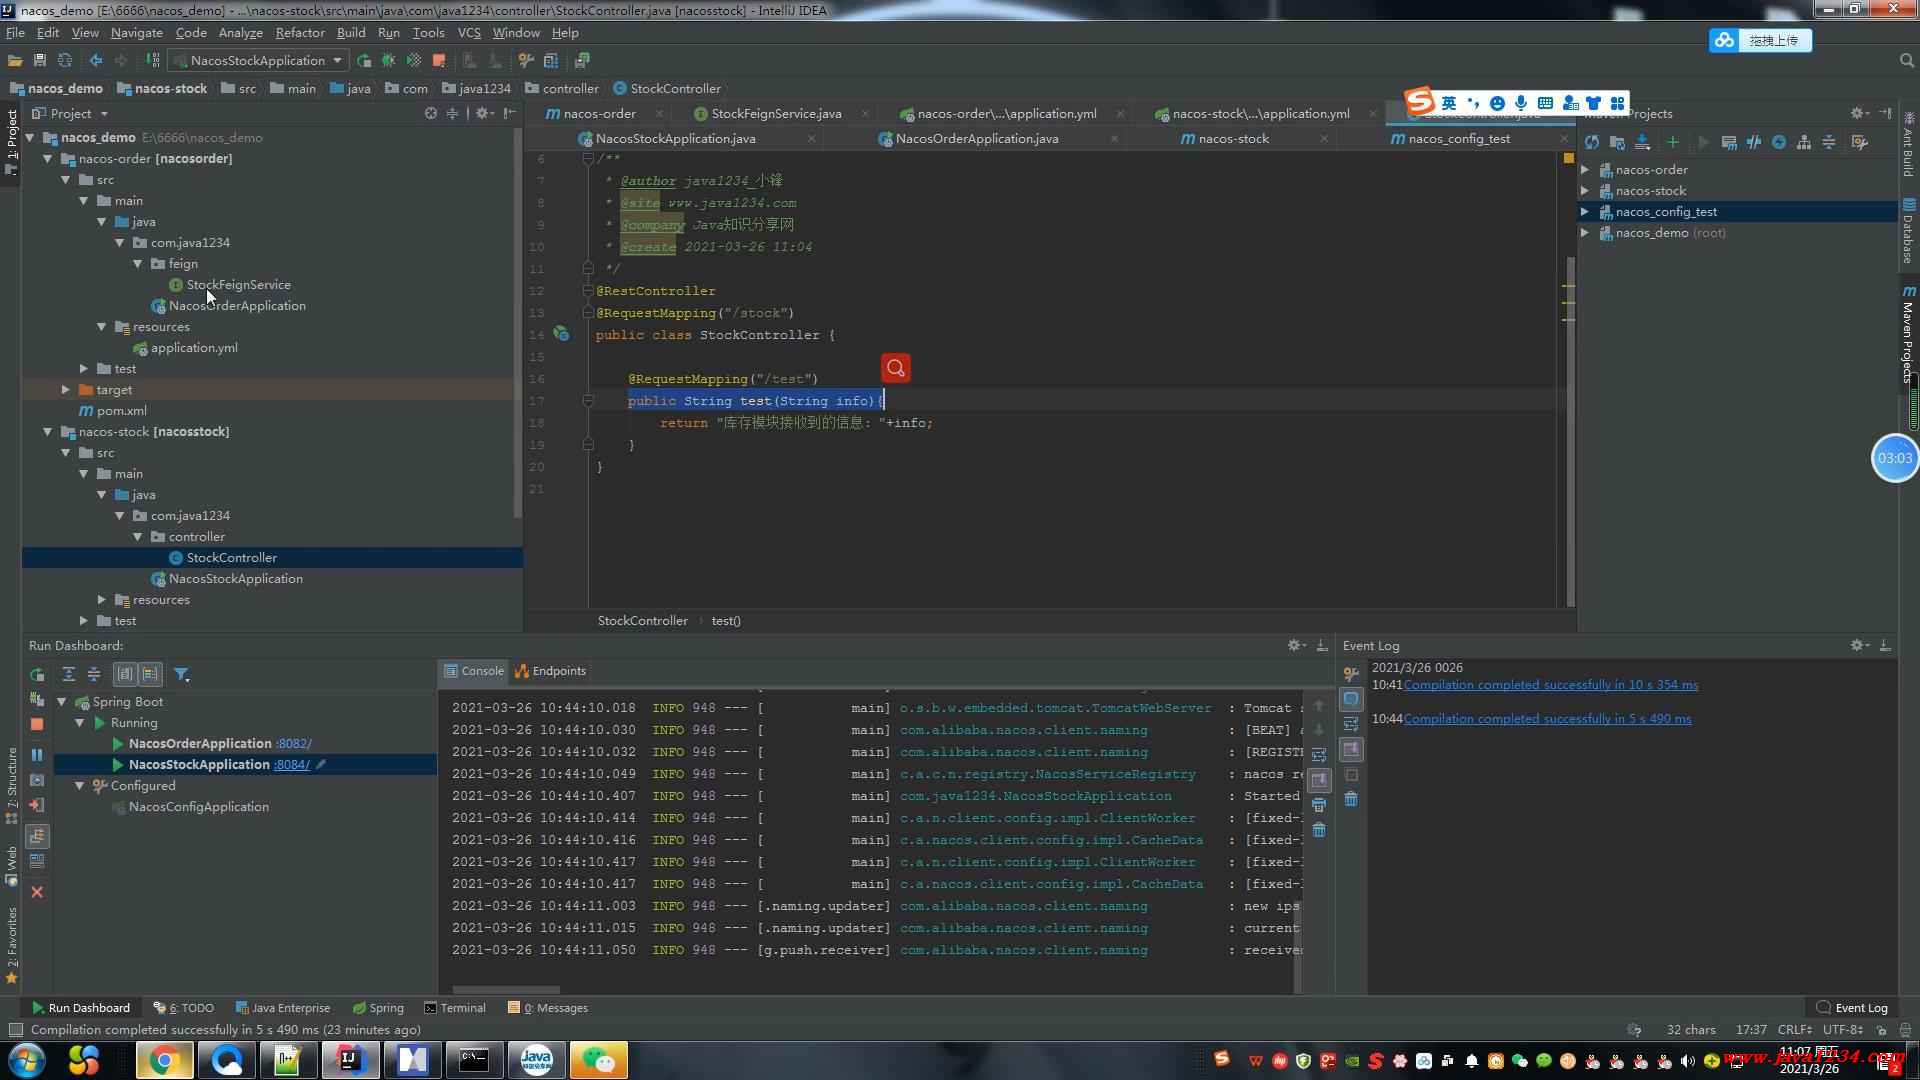Image resolution: width=1920 pixels, height=1080 pixels.
Task: Click the Build project icon
Action: 153,61
